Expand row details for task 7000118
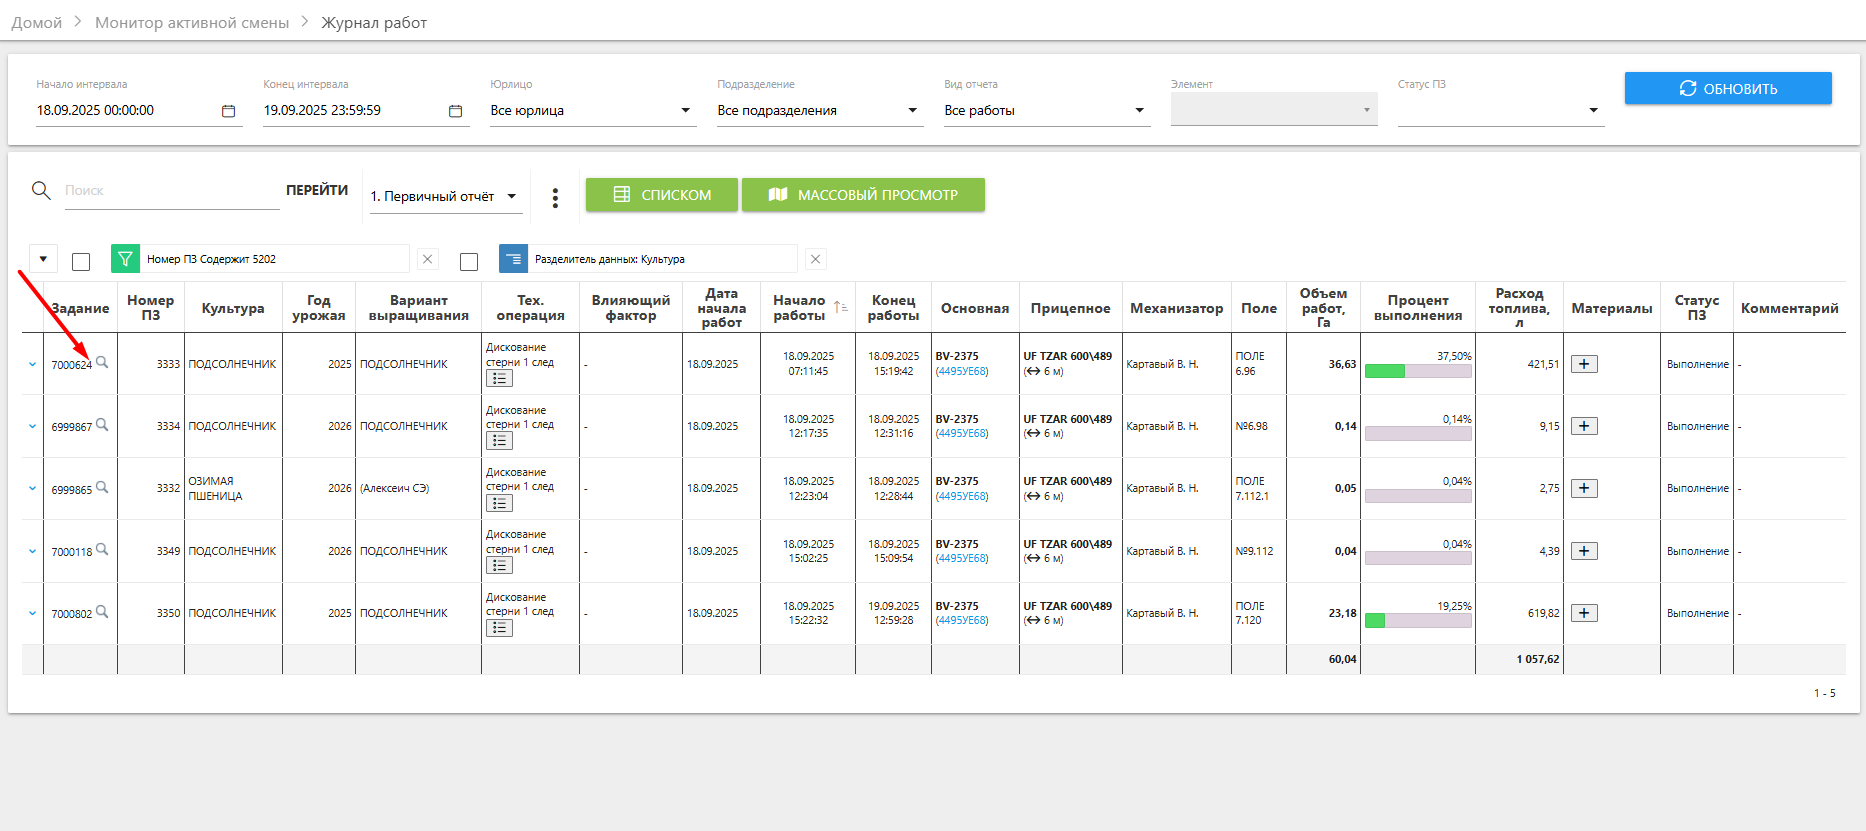This screenshot has height=831, width=1866. pyautogui.click(x=32, y=551)
